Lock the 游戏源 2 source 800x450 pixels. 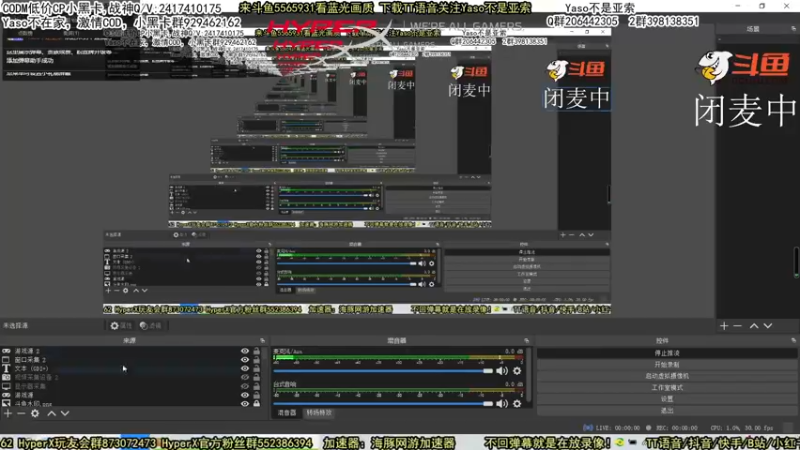click(x=257, y=351)
